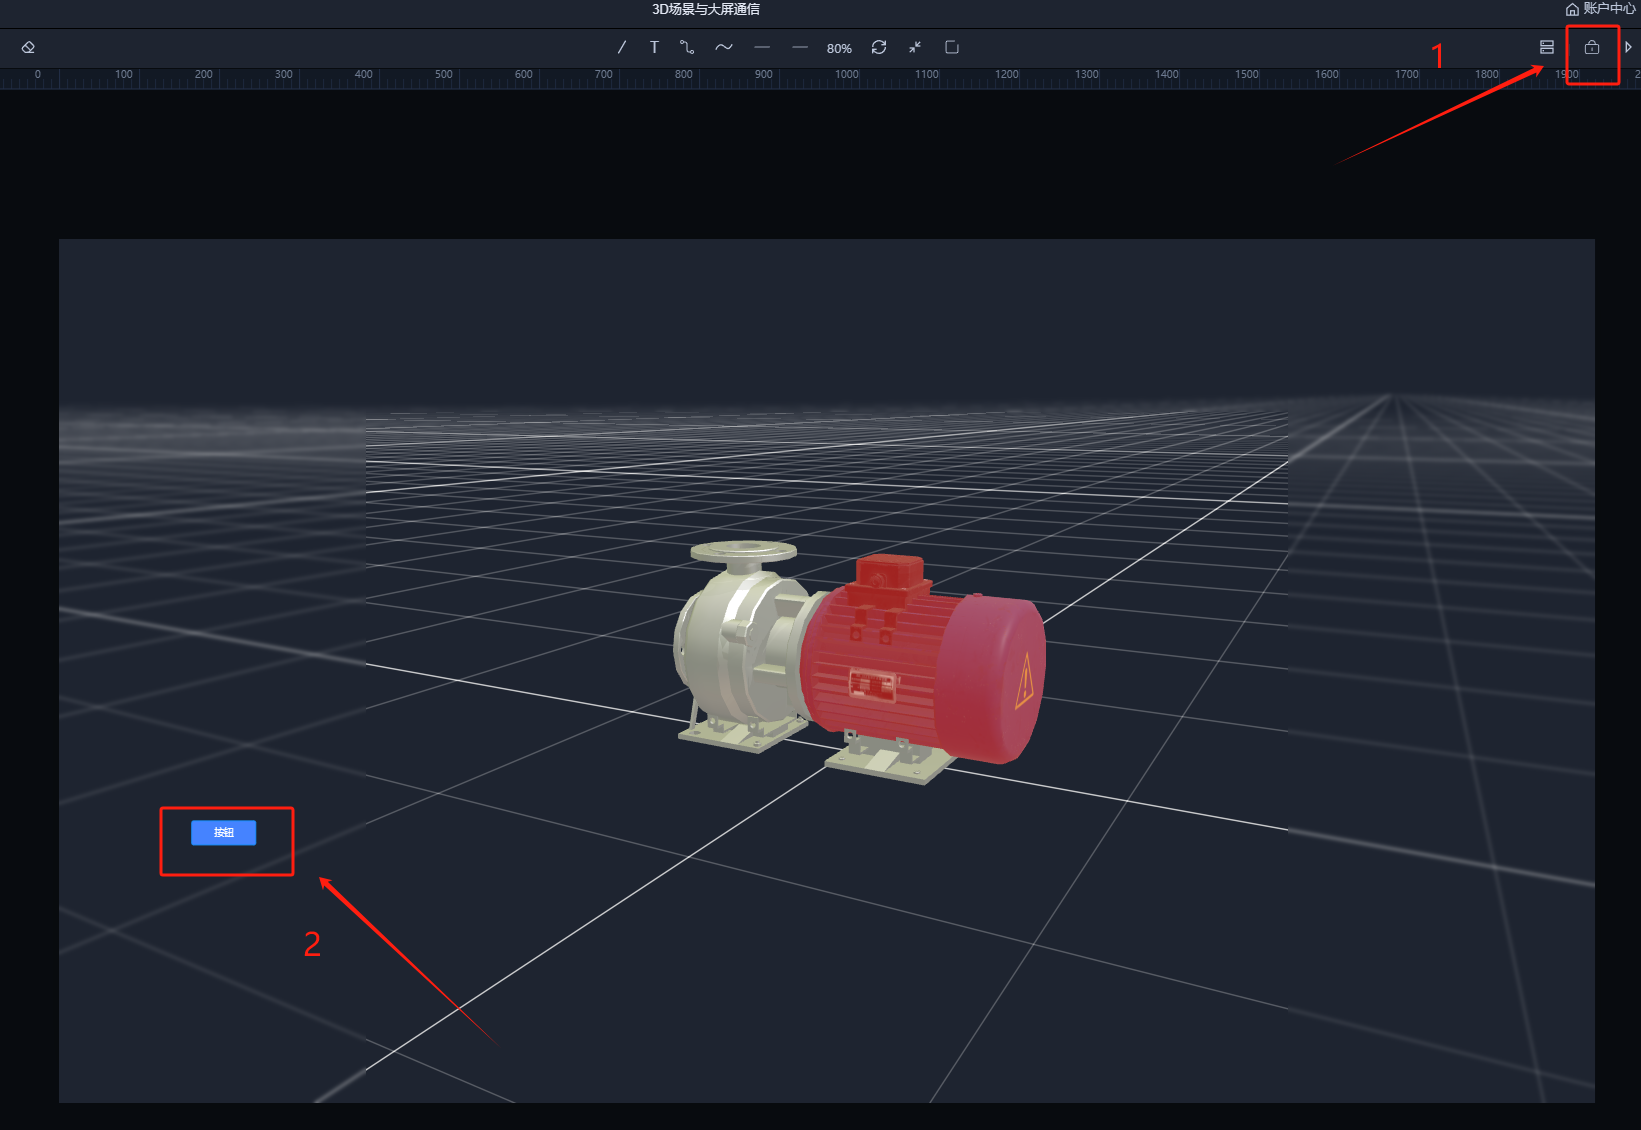Click the inward arrows fit-to-view icon

tap(915, 47)
